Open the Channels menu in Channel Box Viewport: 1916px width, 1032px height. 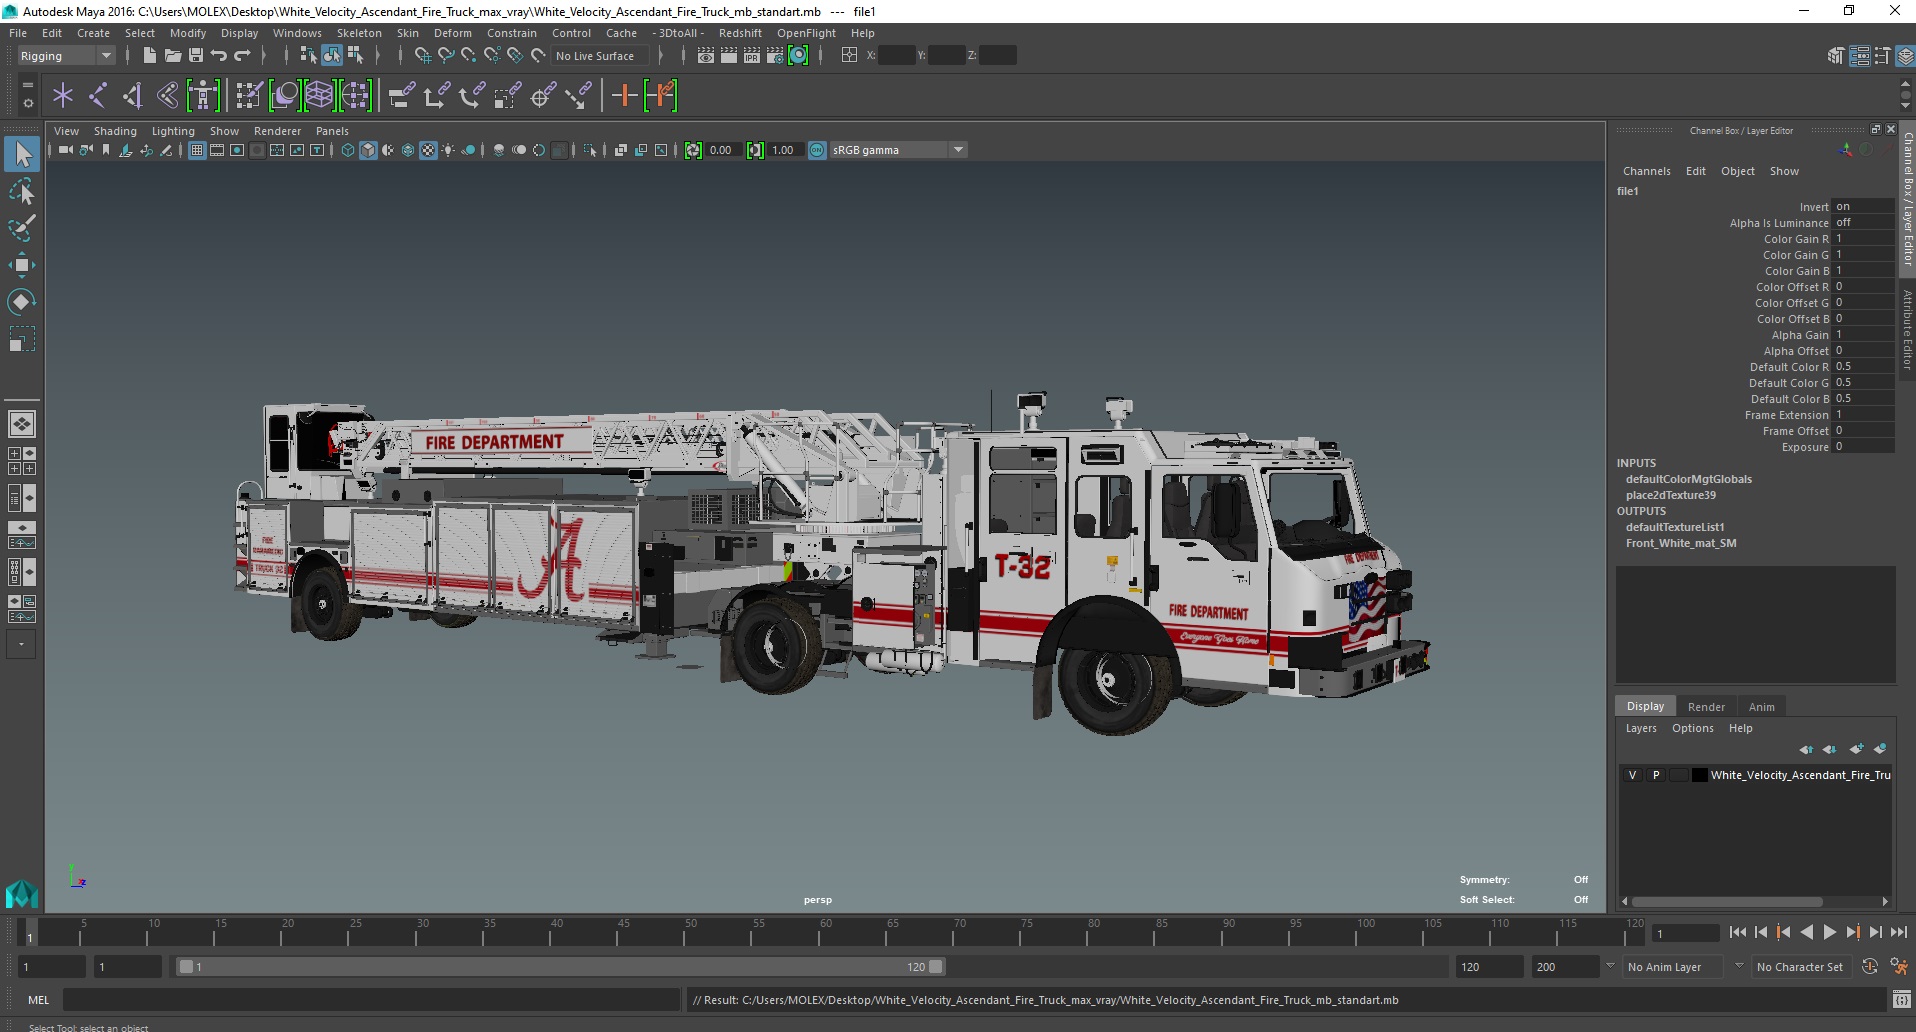tap(1646, 171)
